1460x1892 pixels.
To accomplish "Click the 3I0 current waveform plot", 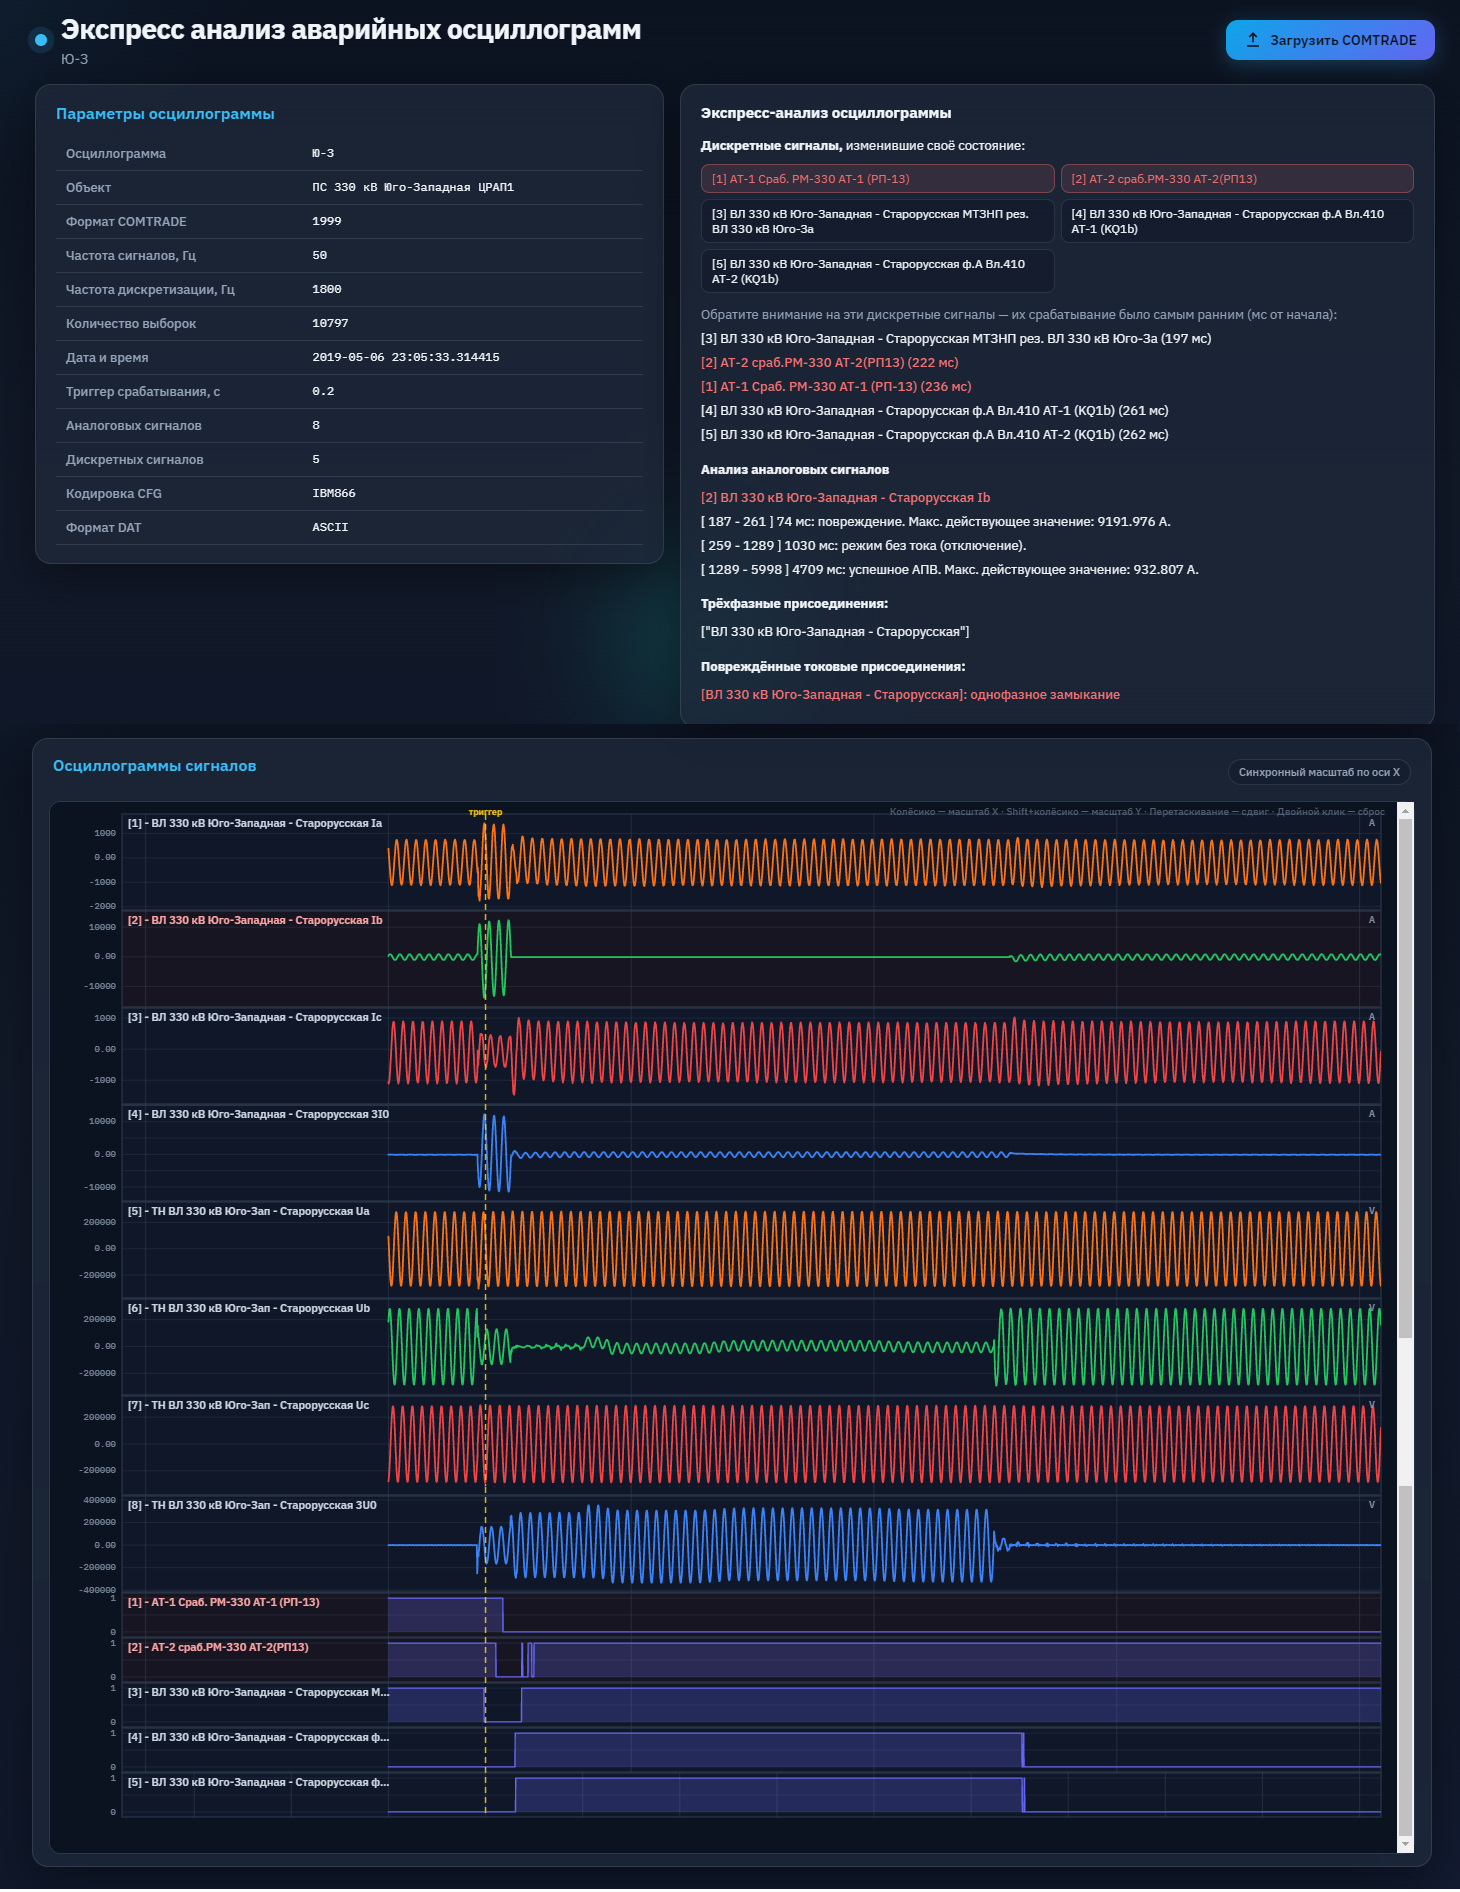I will click(884, 1153).
